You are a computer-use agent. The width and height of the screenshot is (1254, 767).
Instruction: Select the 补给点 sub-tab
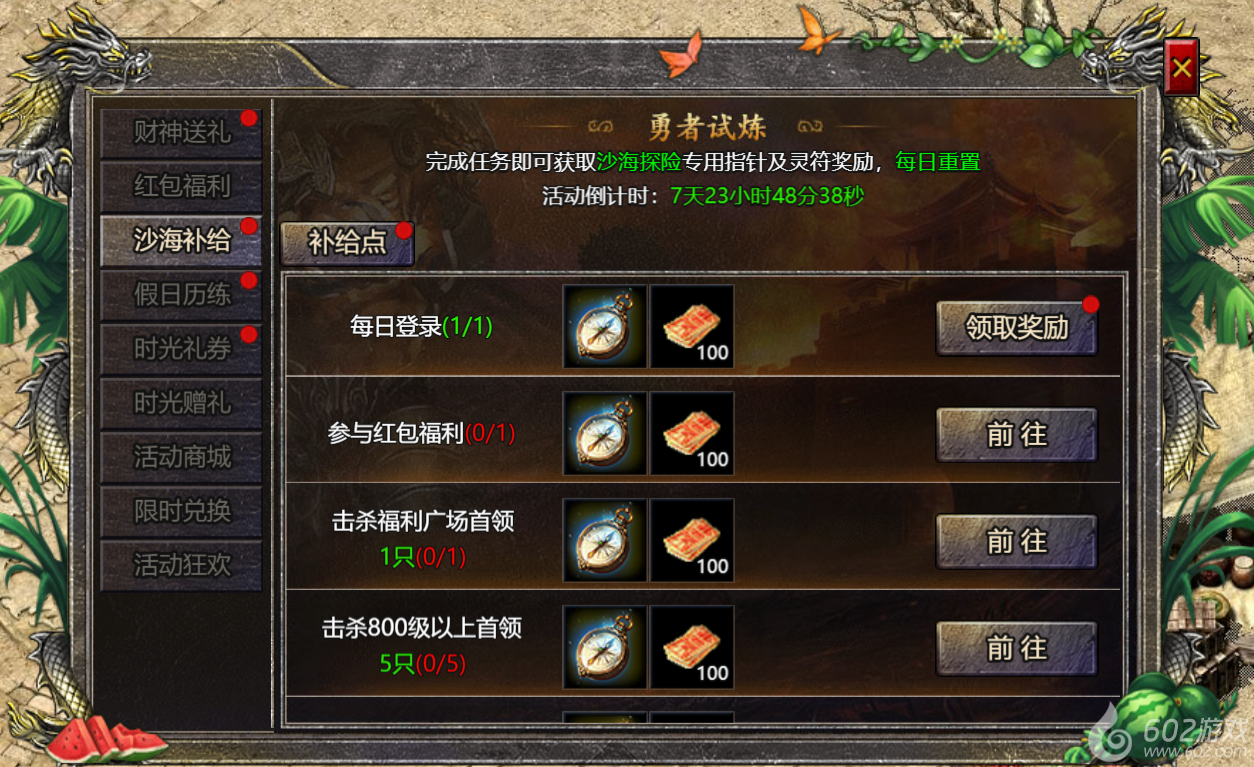[x=347, y=243]
